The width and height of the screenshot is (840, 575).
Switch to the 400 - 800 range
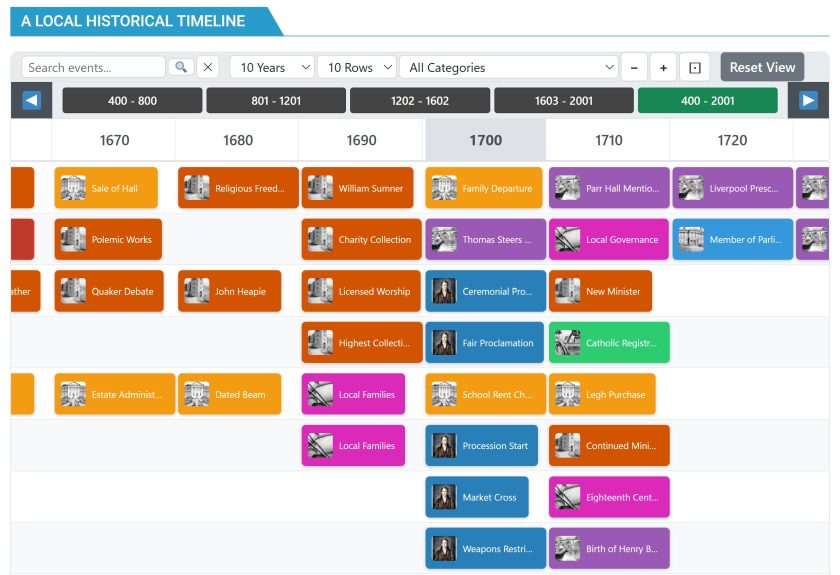pyautogui.click(x=133, y=101)
